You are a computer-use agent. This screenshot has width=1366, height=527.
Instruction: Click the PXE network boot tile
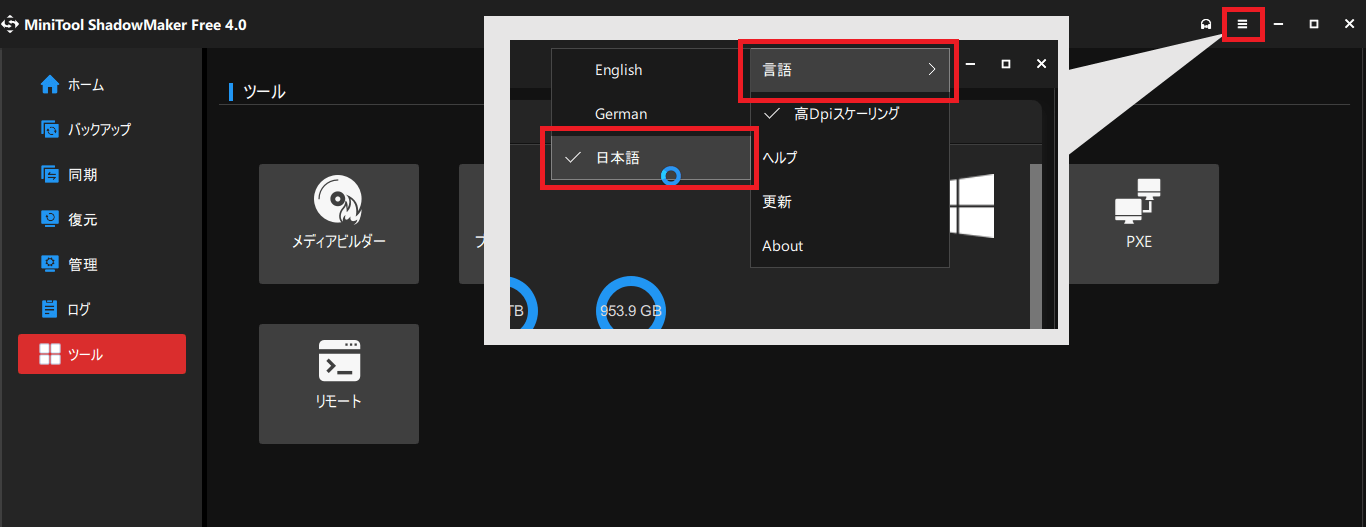click(1138, 223)
